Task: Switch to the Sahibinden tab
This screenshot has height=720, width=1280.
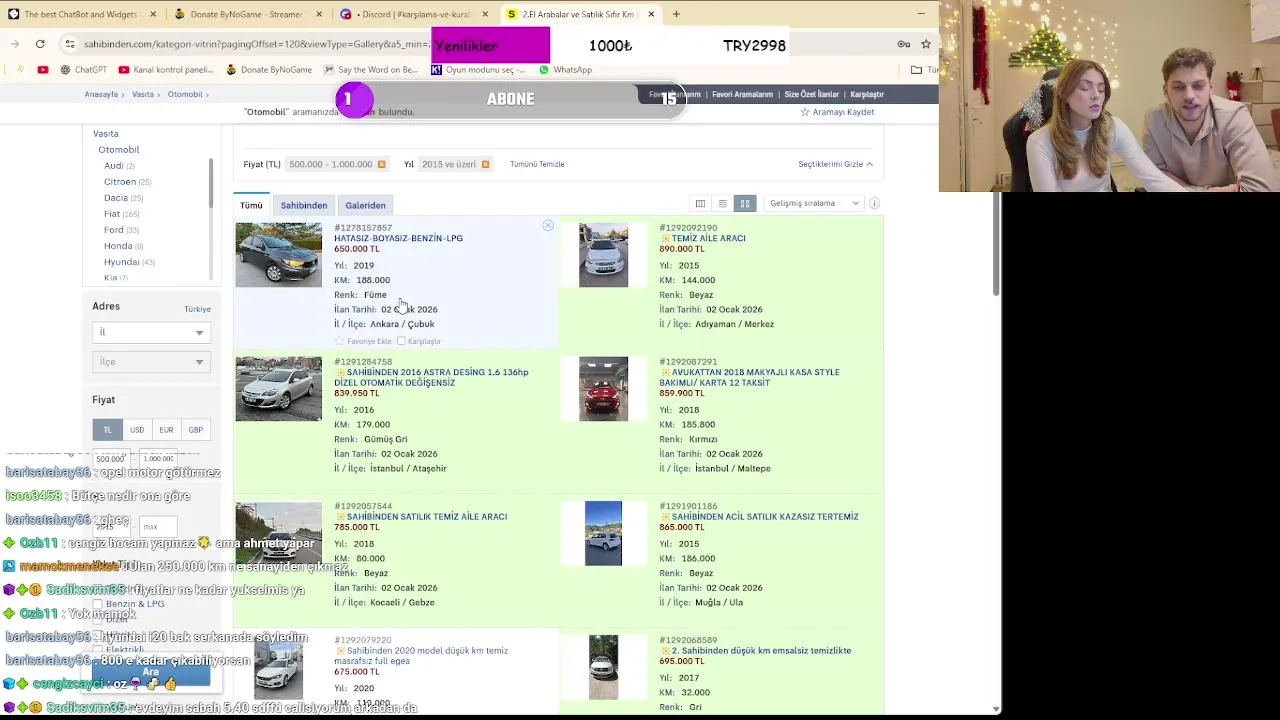Action: point(304,205)
